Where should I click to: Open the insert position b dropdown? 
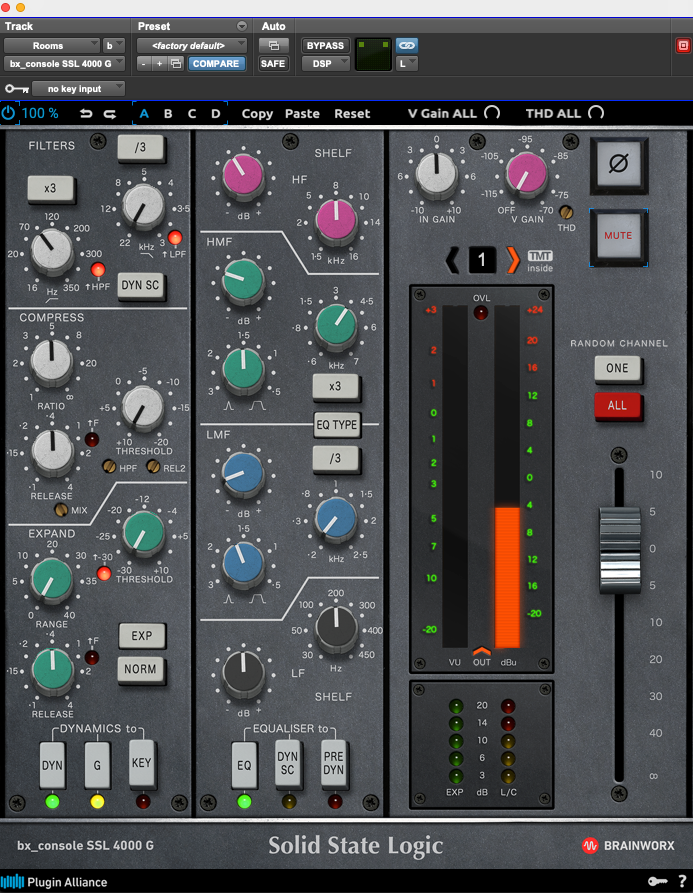coord(113,46)
